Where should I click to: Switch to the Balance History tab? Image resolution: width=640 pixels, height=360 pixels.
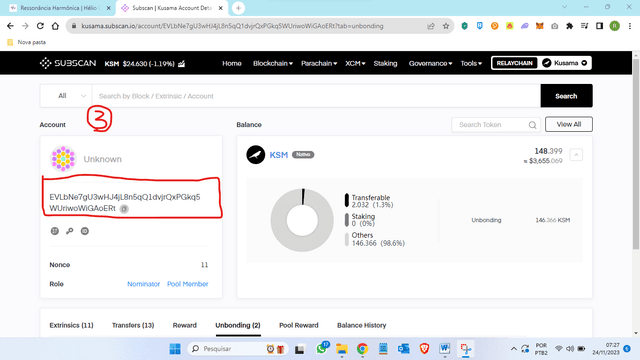click(362, 325)
